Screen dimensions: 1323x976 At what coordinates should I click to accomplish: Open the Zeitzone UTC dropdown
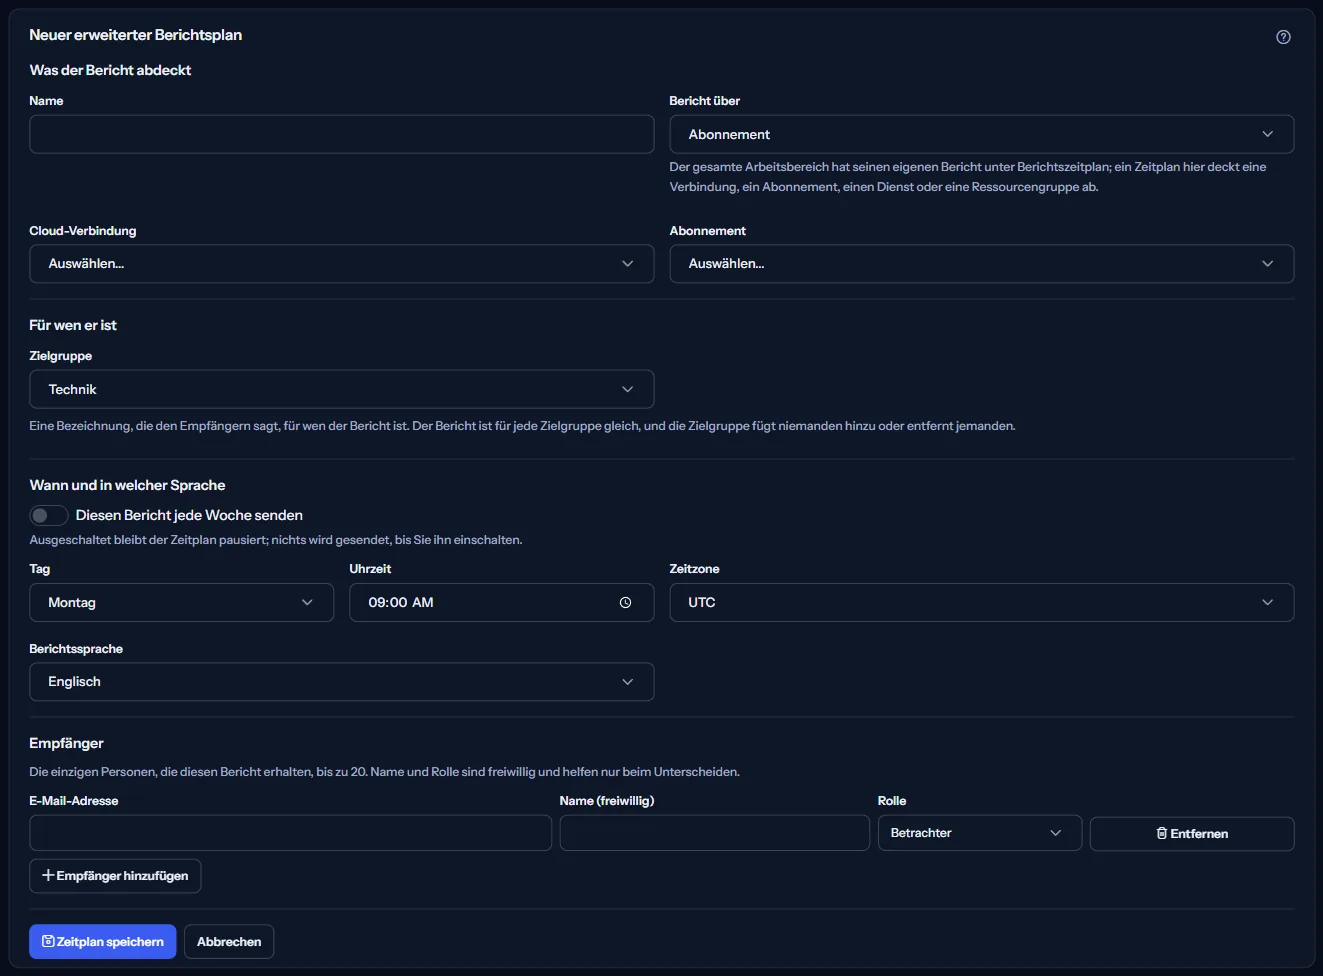point(981,603)
